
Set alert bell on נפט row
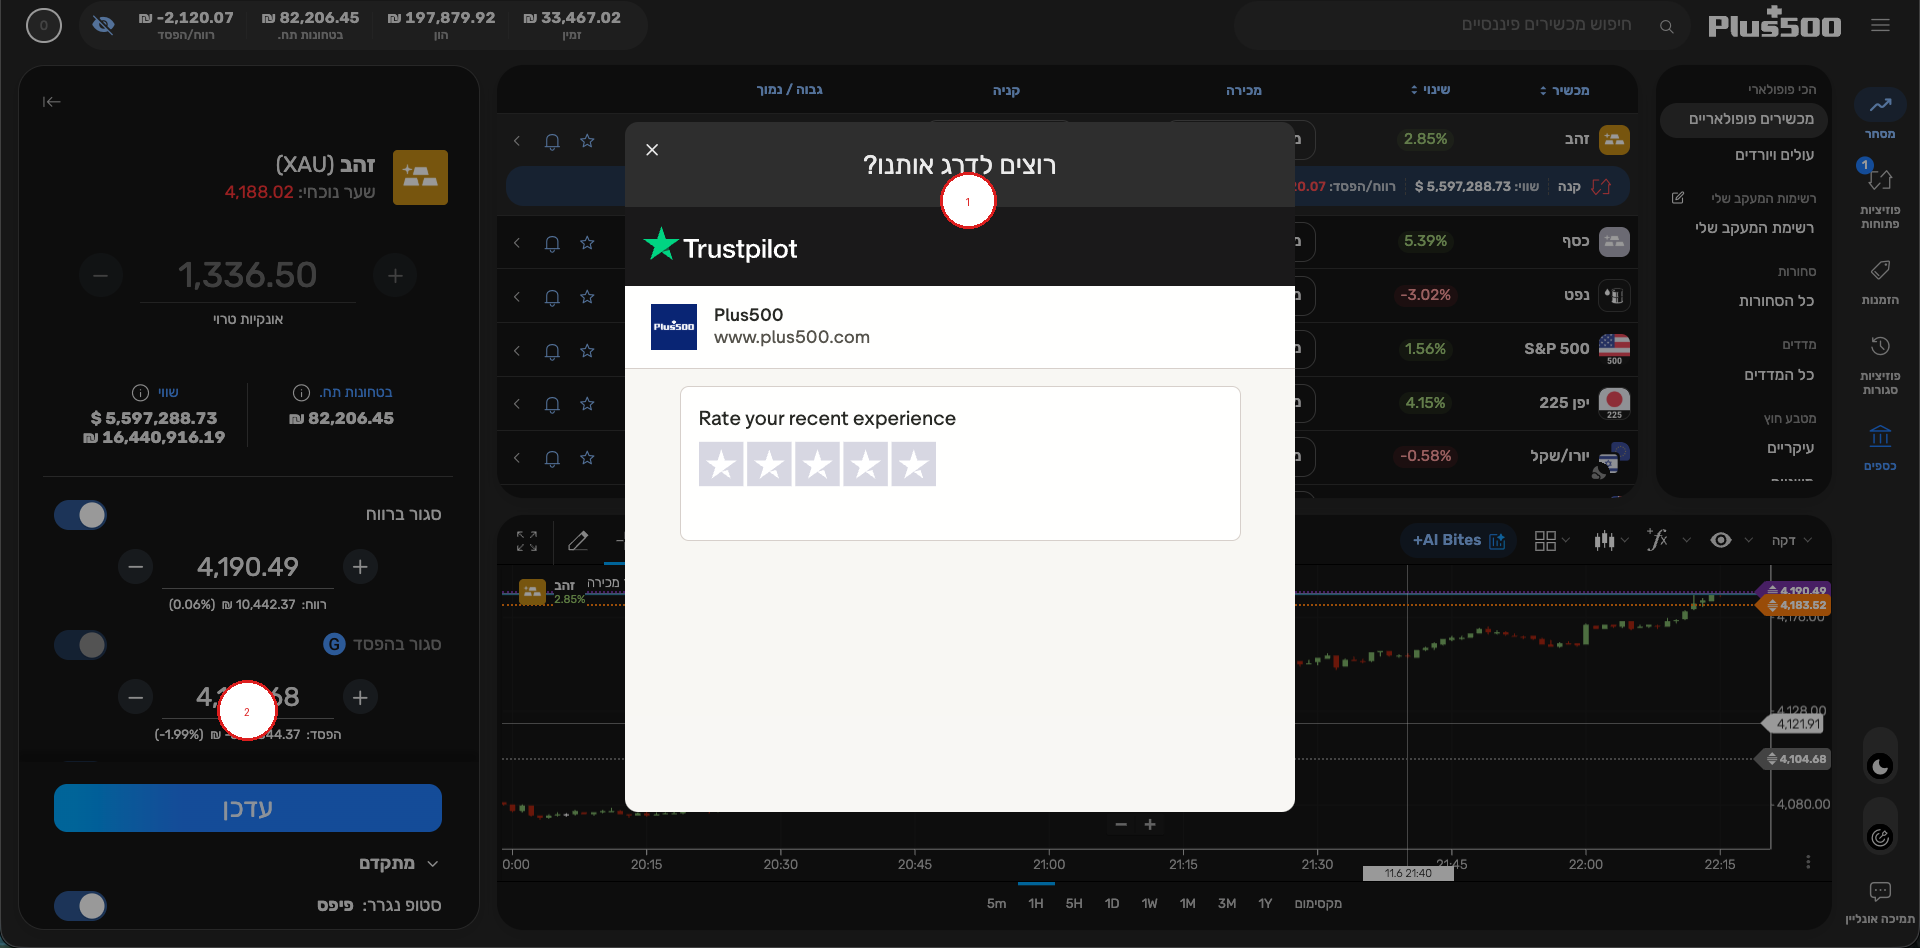[x=552, y=297]
